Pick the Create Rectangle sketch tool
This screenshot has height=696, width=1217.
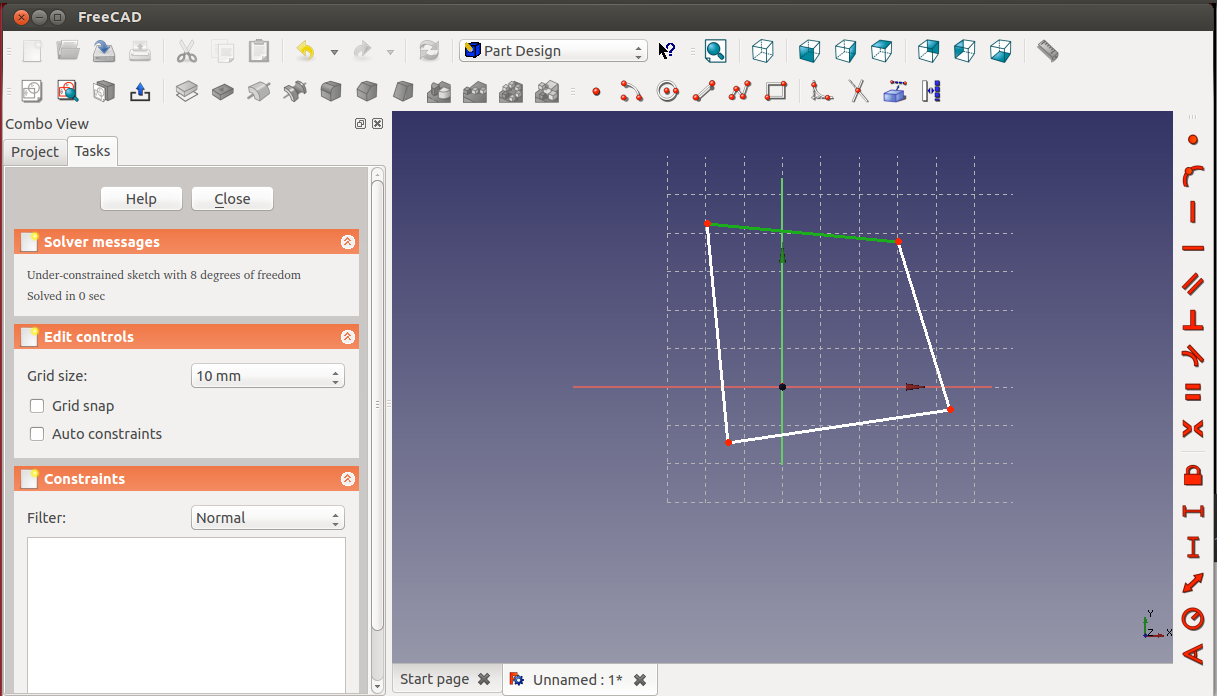tap(776, 92)
